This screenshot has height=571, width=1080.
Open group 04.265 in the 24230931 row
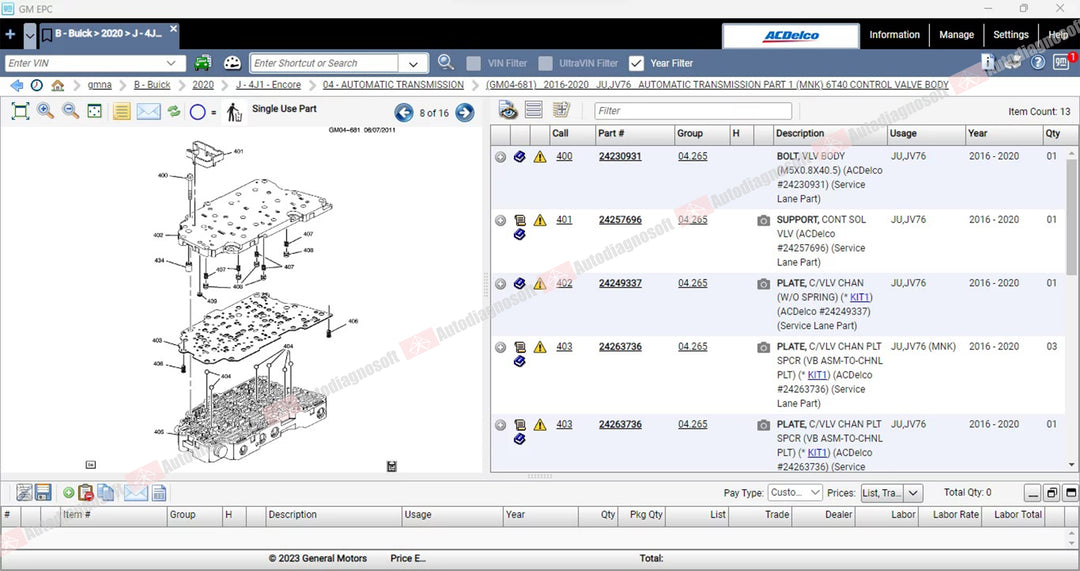[x=692, y=156]
